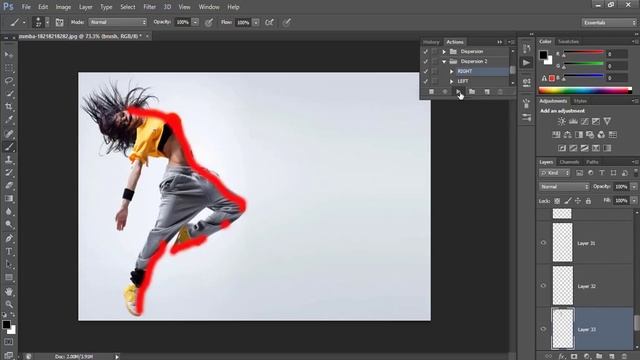
Task: Select the Pen tool
Action: point(9,238)
